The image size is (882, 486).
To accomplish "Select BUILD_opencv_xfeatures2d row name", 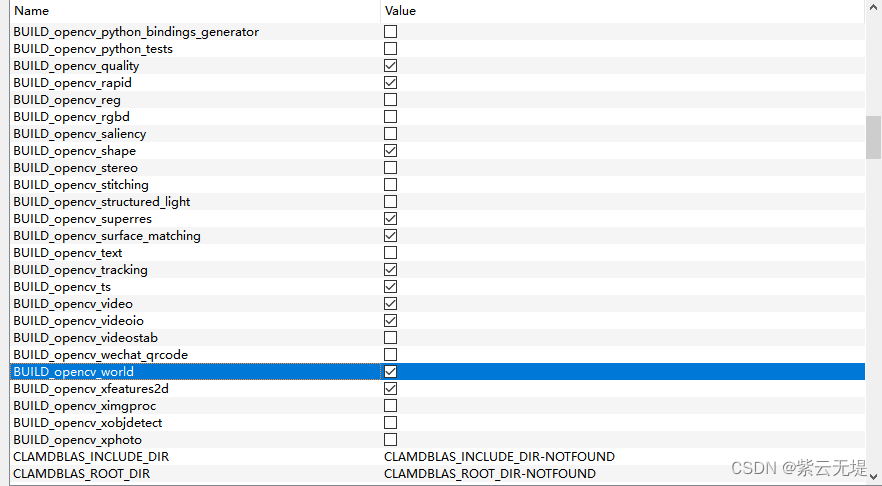I will click(91, 389).
